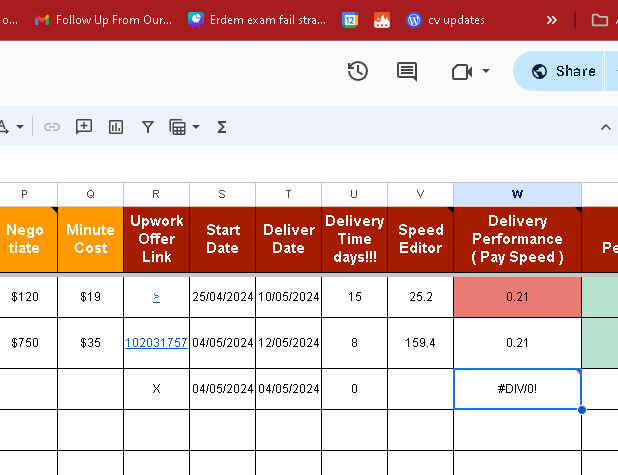Expand the meeting camera dropdown arrow
Viewport: 618px width, 475px height.
coord(486,71)
